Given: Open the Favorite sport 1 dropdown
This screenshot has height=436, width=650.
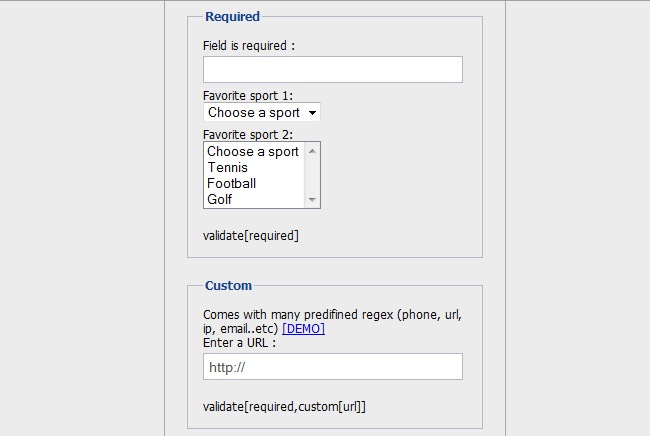Looking at the screenshot, I should point(261,113).
